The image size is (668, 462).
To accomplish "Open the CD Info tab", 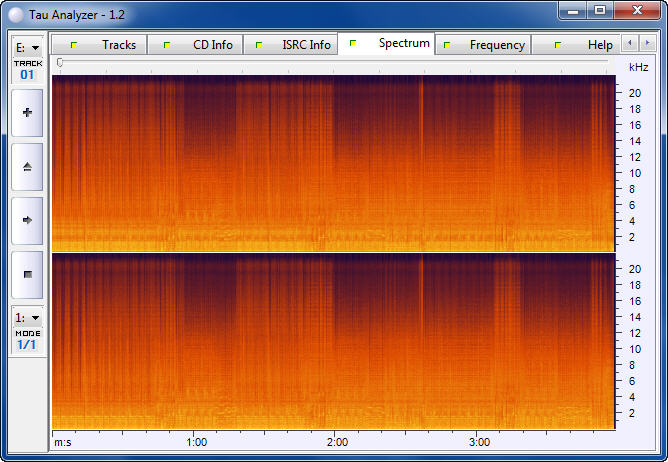I will click(x=200, y=45).
